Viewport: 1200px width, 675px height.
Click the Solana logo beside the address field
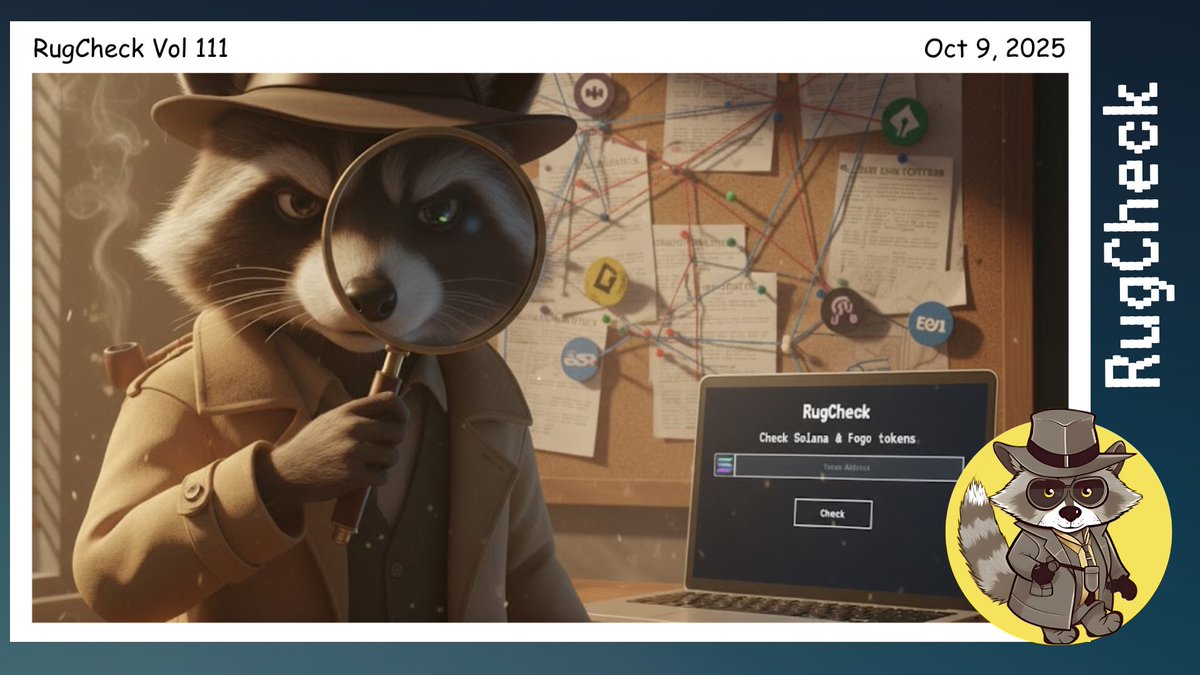(723, 466)
